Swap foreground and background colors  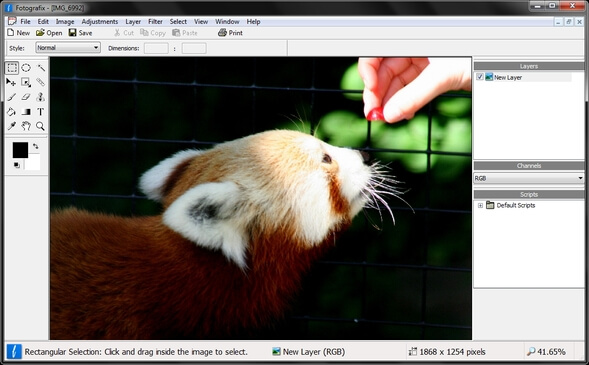pyautogui.click(x=36, y=146)
